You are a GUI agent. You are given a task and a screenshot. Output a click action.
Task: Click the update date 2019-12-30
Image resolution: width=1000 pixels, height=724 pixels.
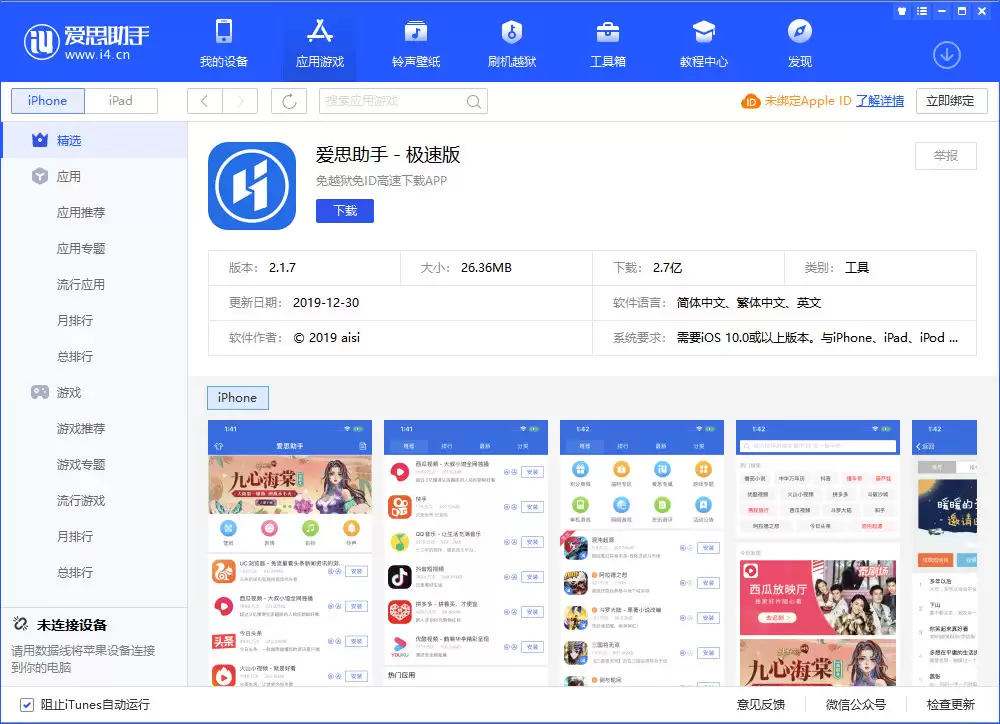[326, 302]
